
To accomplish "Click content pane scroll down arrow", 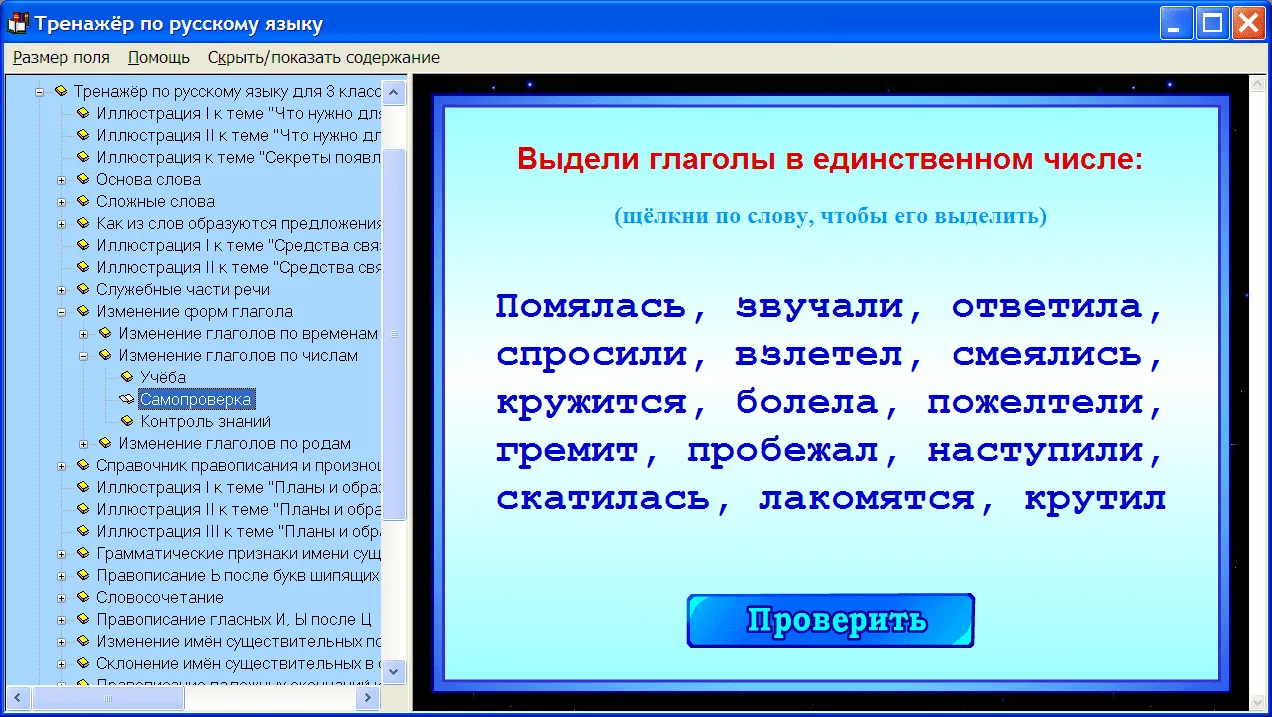I will [1256, 702].
